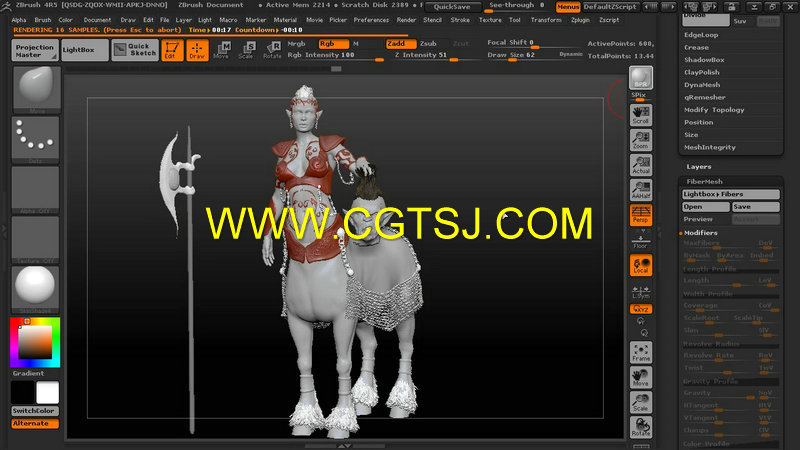Open the Document menu
The height and width of the screenshot is (450, 800).
[x=97, y=20]
